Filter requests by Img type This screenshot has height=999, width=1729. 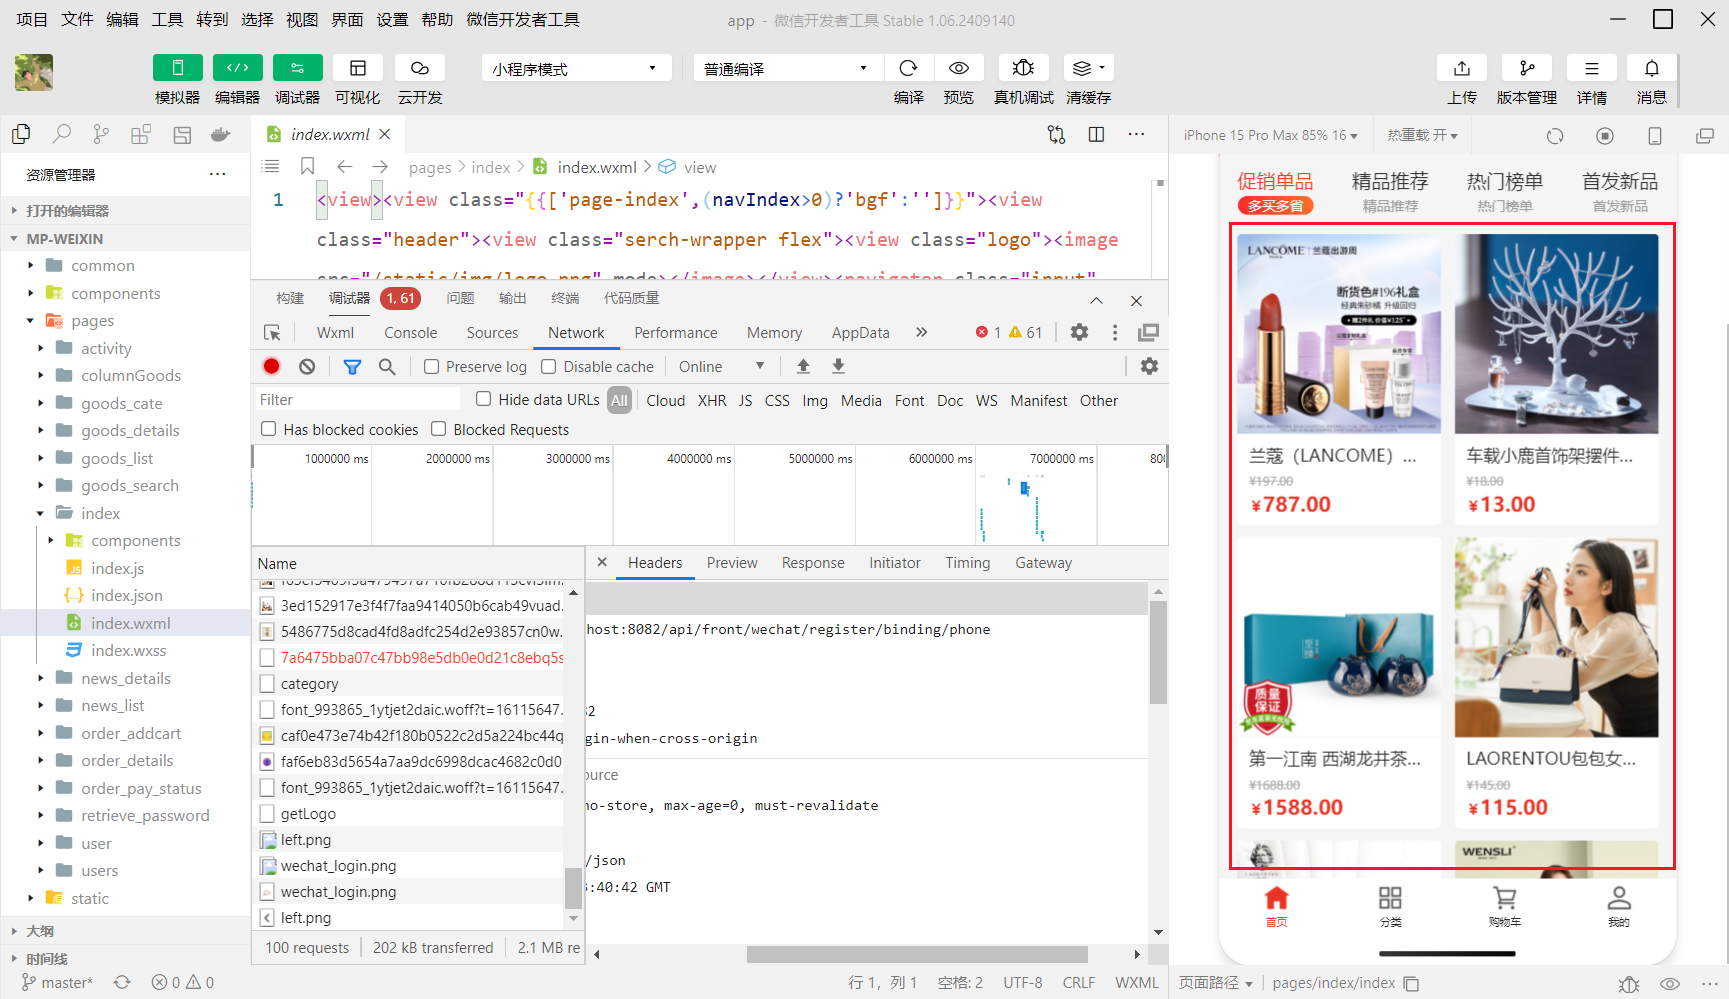(x=815, y=400)
